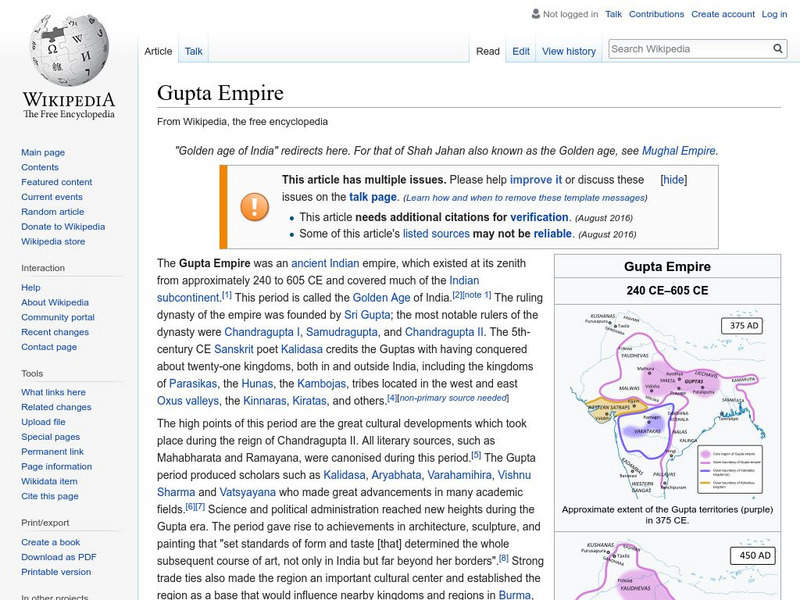This screenshot has height=600, width=800.
Task: Open the Chandragupta II link
Action: click(444, 332)
